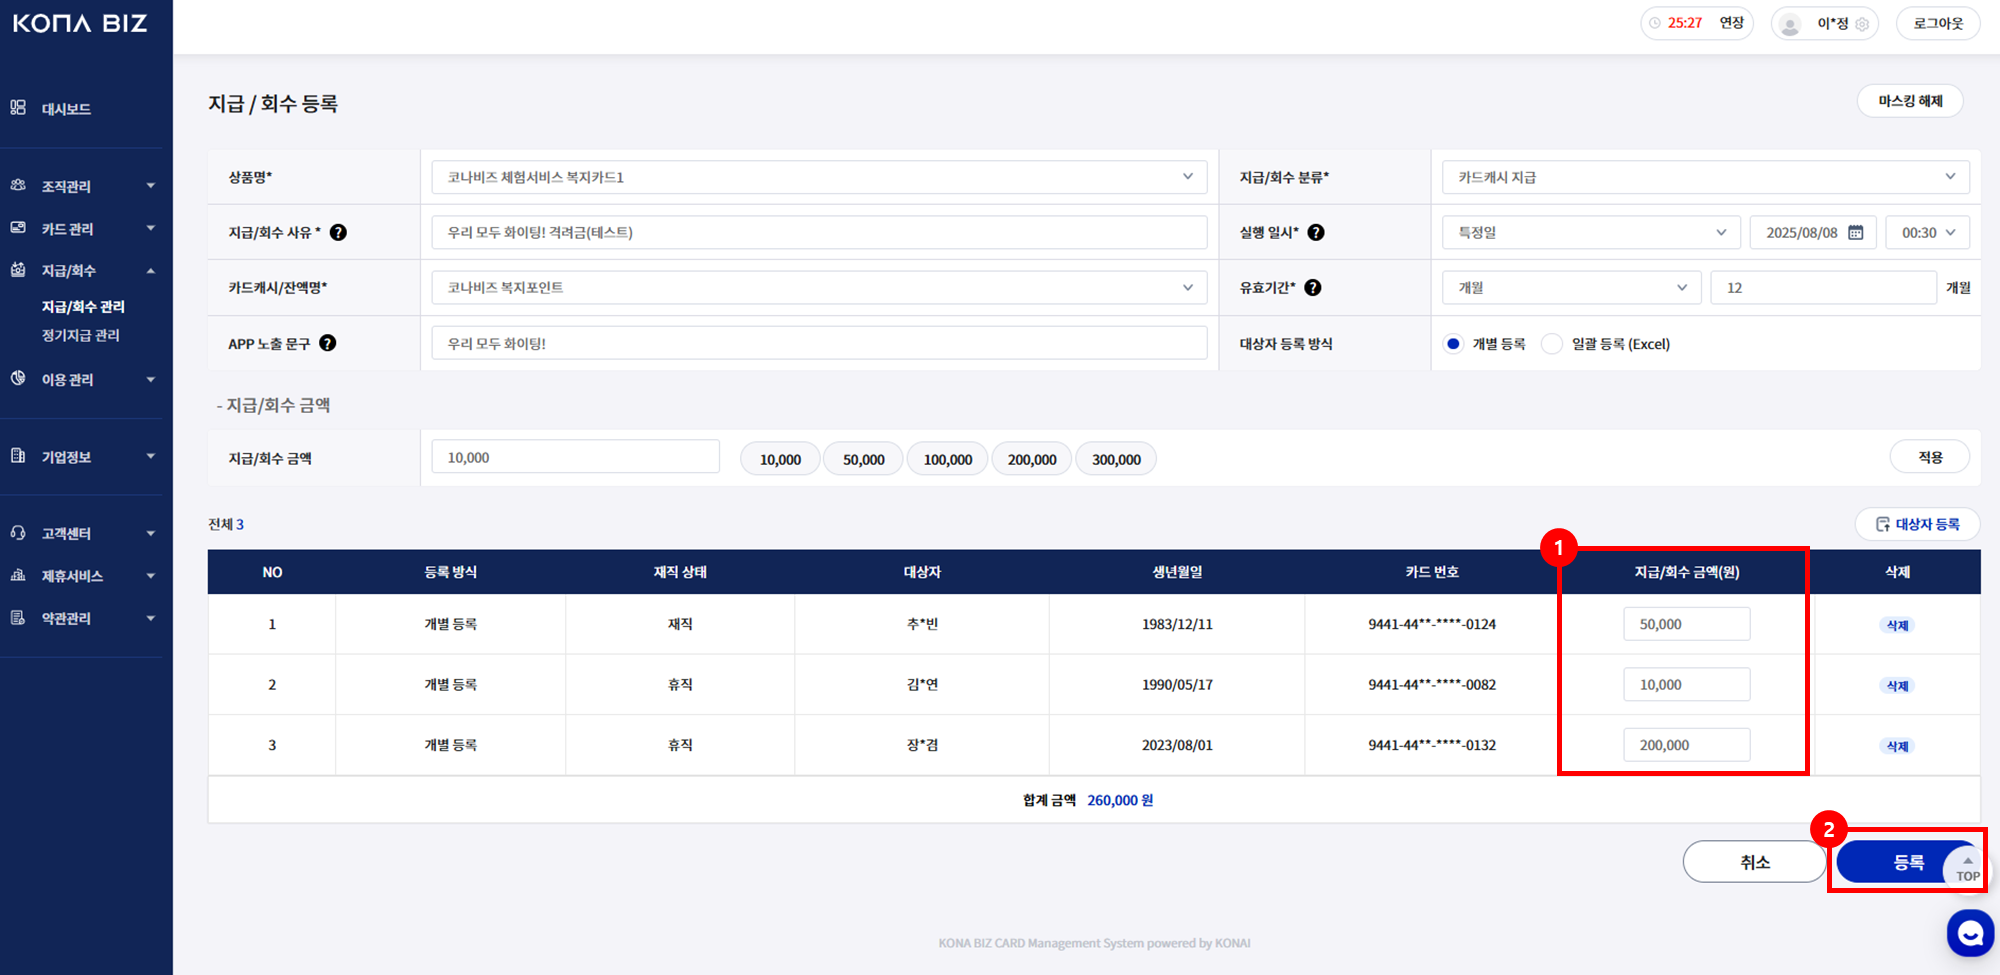
Task: Open the 상품명 dropdown
Action: 819,177
